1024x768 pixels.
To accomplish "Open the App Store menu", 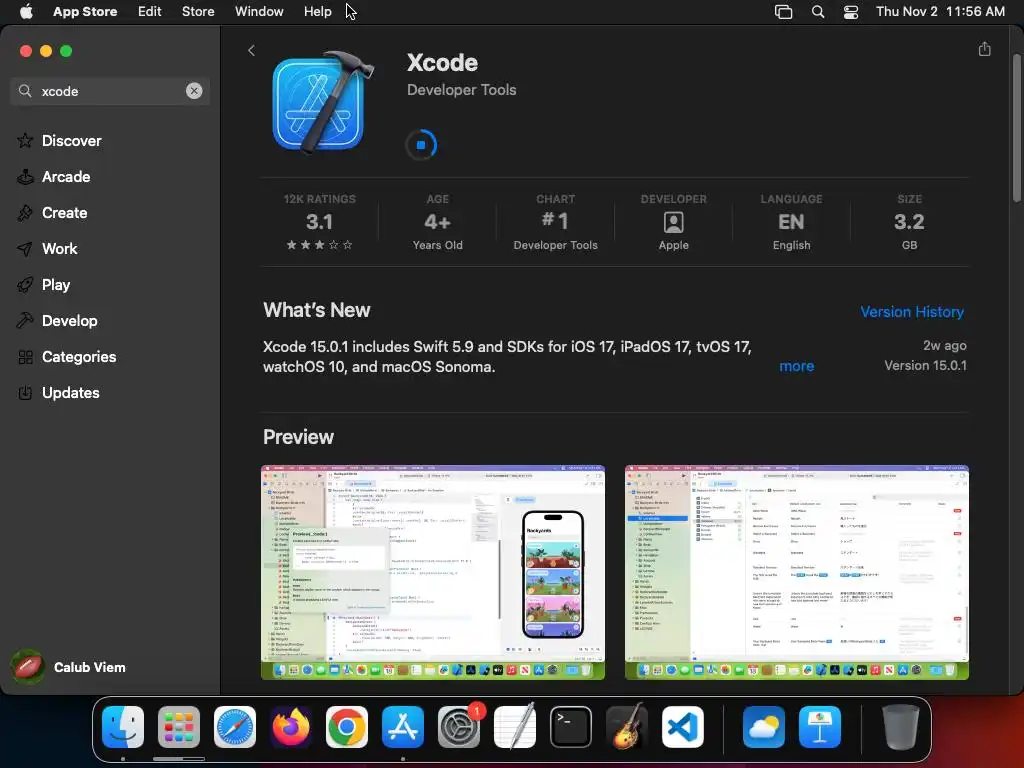I will tap(85, 11).
